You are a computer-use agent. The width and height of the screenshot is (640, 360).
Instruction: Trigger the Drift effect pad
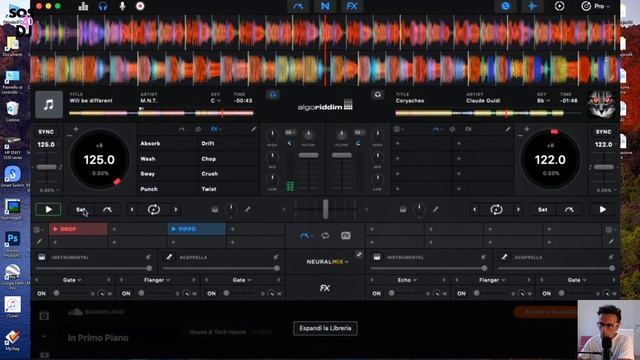(229, 144)
